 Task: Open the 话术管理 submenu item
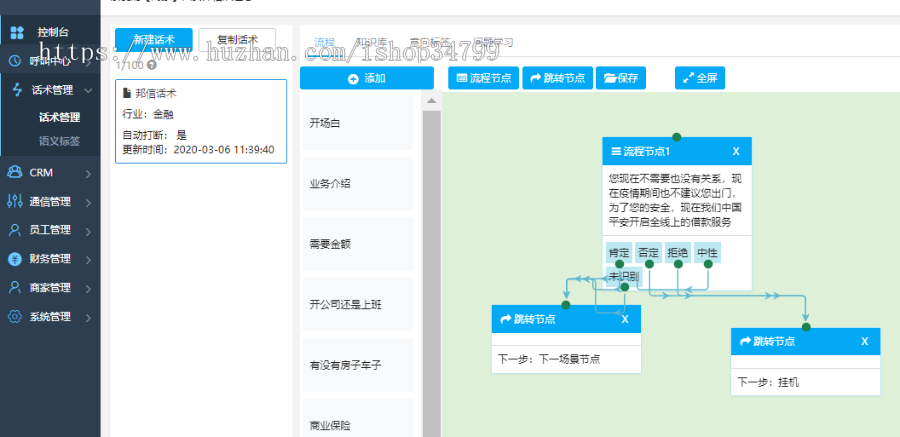[59, 118]
